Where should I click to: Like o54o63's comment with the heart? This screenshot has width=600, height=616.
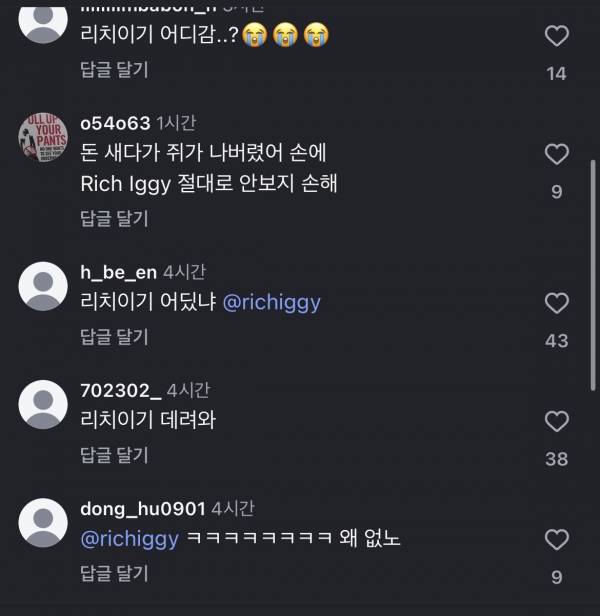pos(556,154)
